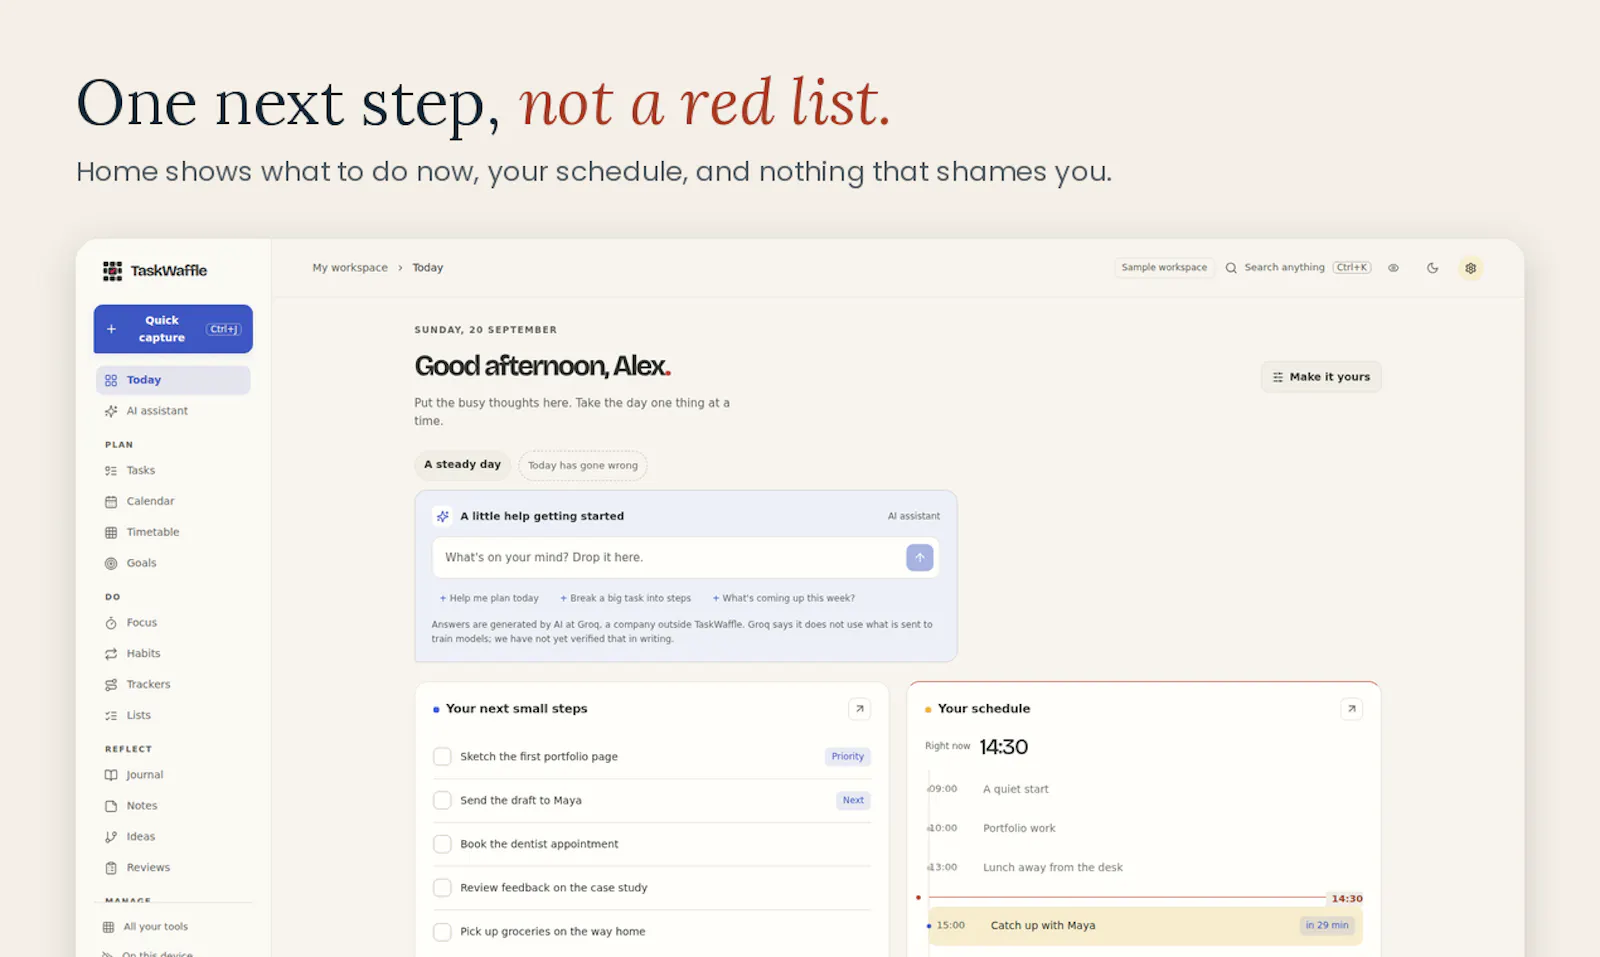Click the sparkle icon beside A little help getting started
1600x957 pixels.
pos(442,517)
